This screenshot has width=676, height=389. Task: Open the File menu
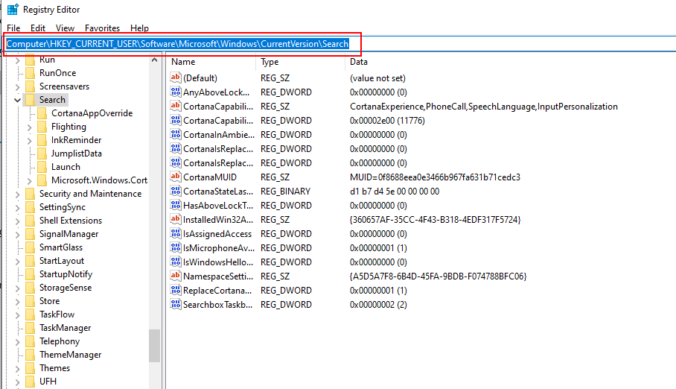(13, 28)
